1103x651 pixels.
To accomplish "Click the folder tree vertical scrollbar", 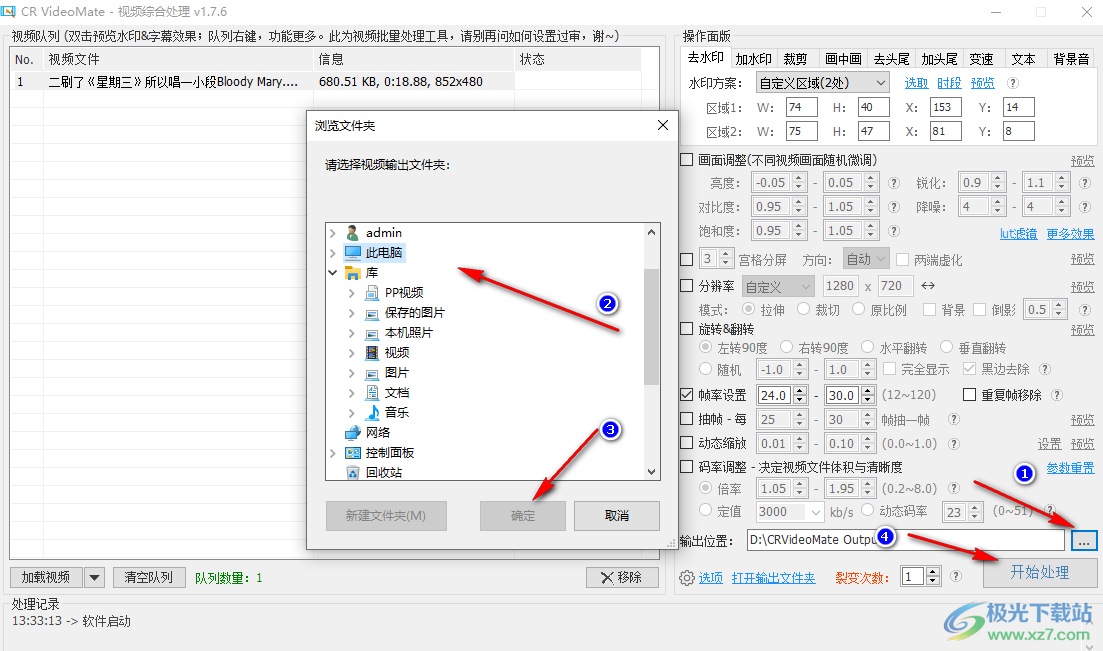I will pos(651,327).
